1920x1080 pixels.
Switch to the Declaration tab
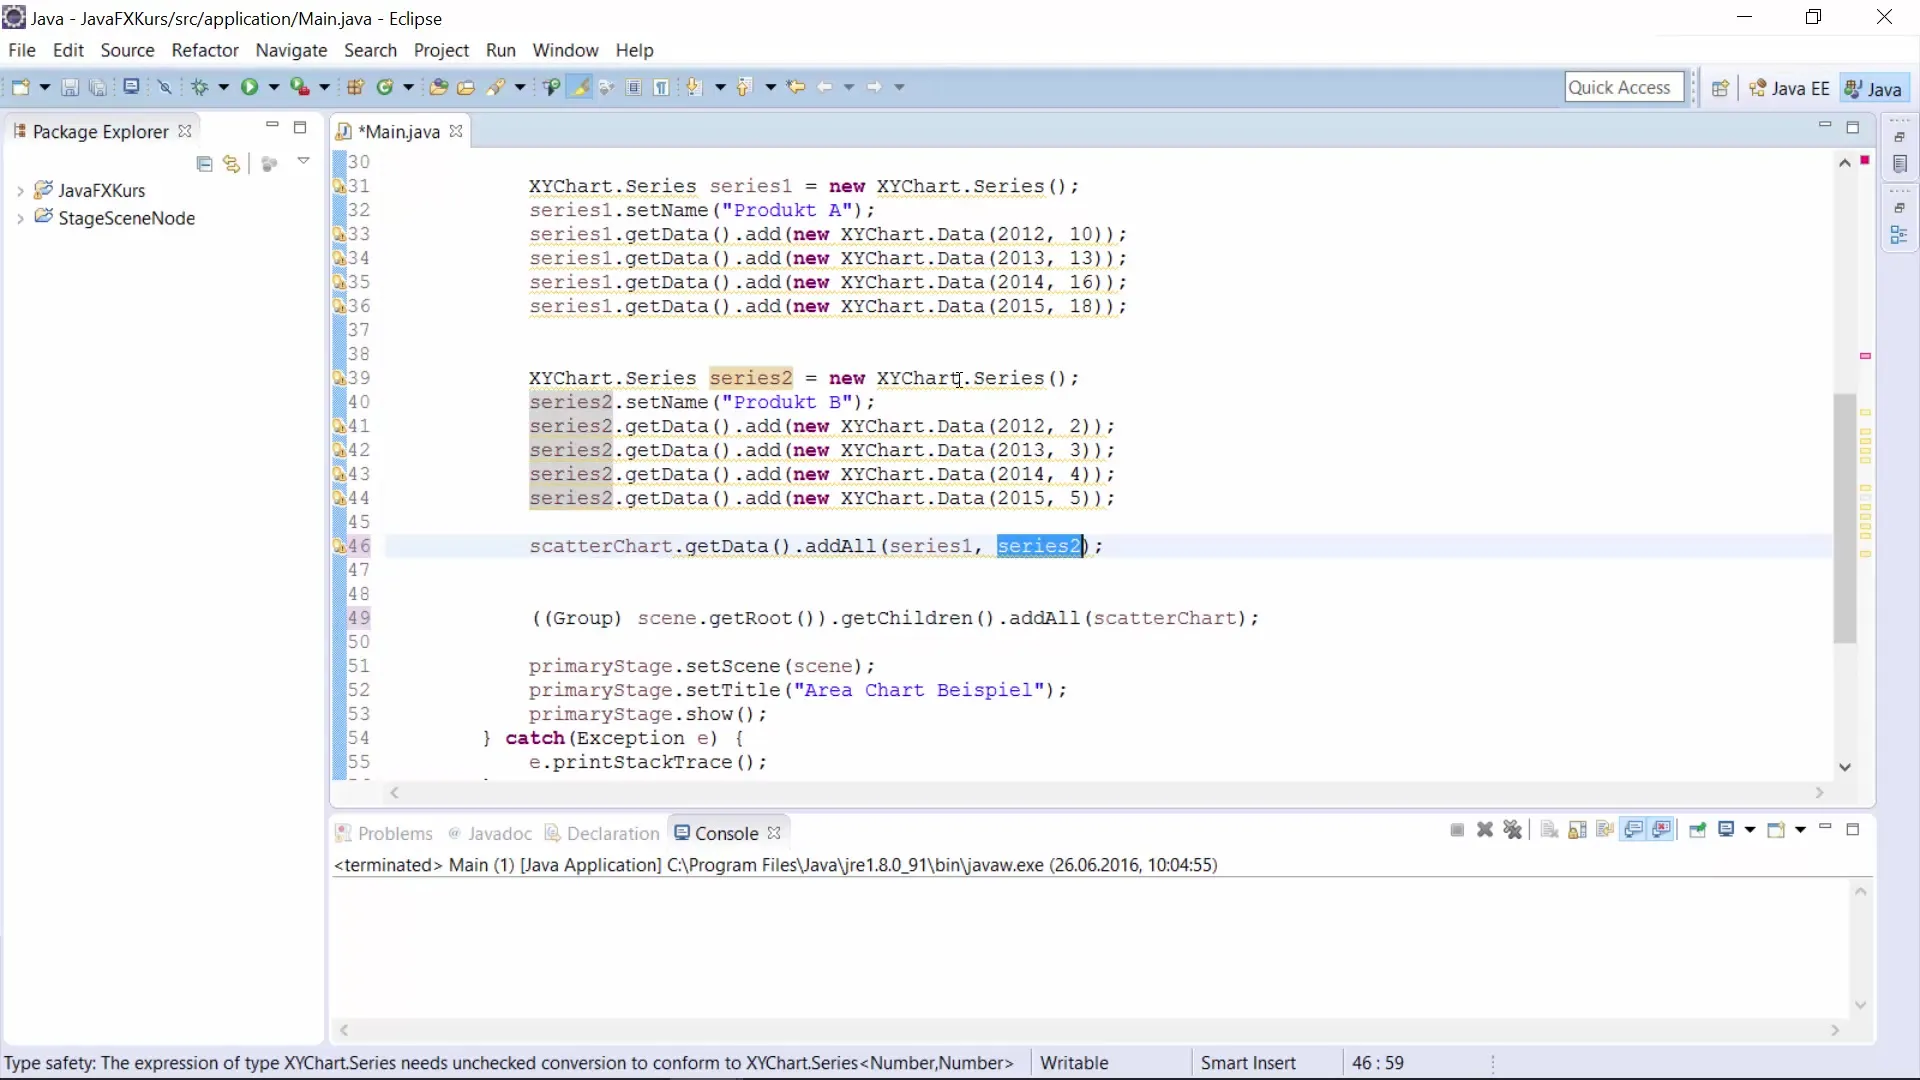click(602, 833)
